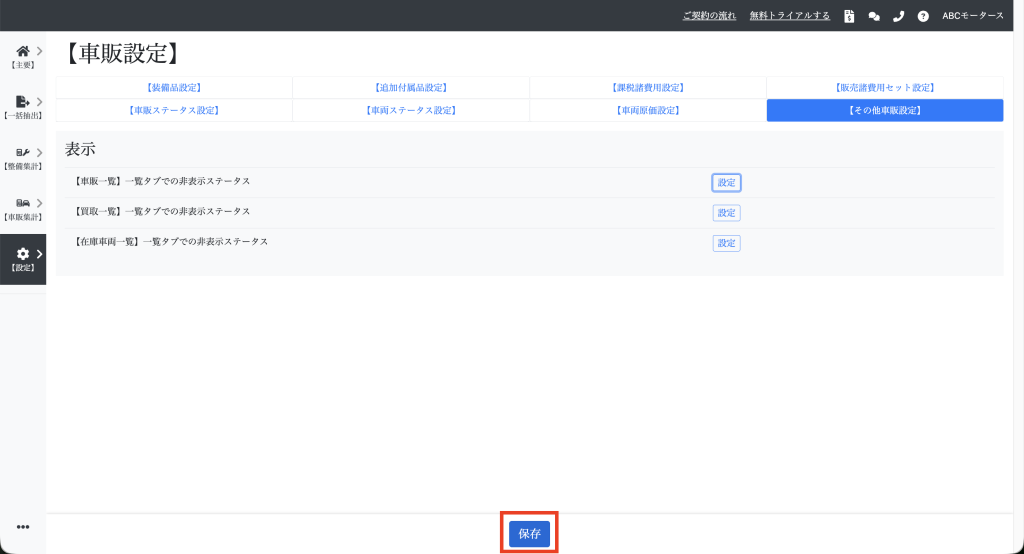Viewport: 1024px width, 554px height.
Task: Open the 車販ステータス設定 tab
Action: coord(174,110)
